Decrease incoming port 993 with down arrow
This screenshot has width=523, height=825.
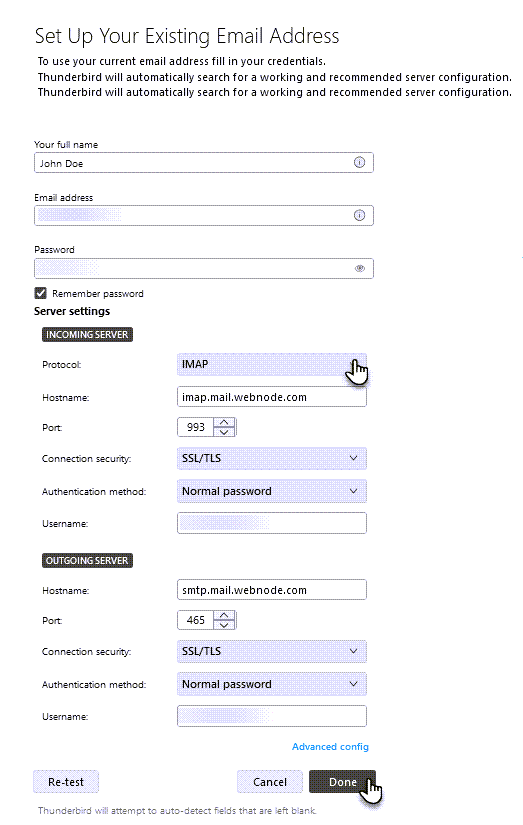pos(225,432)
